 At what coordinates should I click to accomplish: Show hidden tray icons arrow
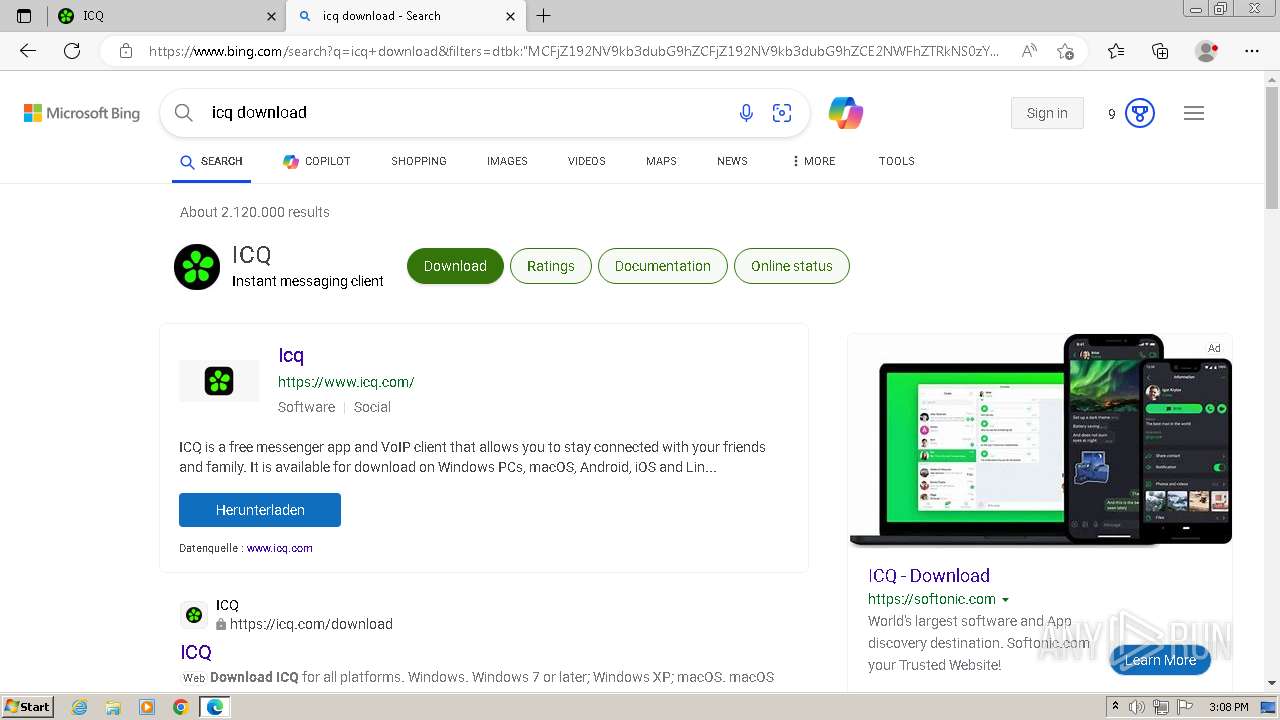(x=1115, y=707)
